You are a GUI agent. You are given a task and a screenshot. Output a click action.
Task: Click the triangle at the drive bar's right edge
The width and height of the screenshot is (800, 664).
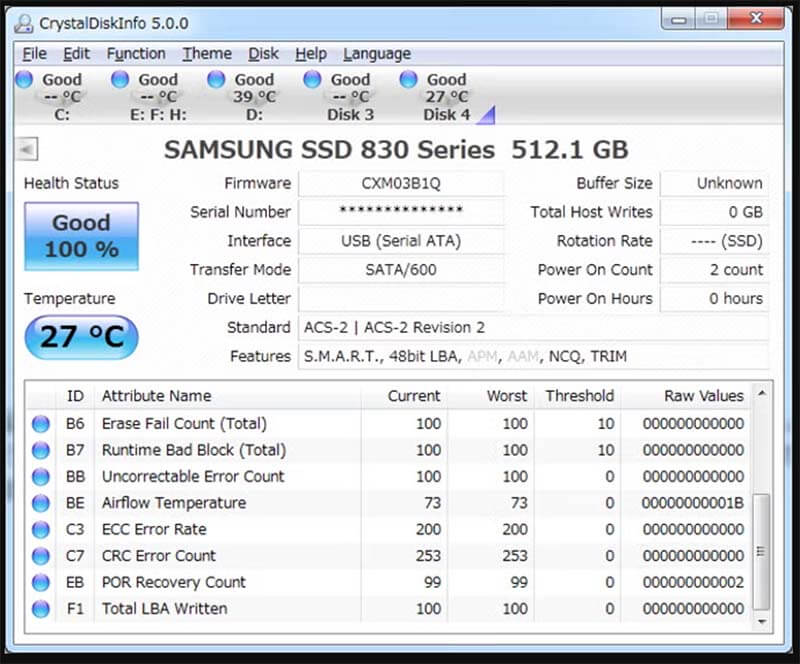(x=483, y=117)
